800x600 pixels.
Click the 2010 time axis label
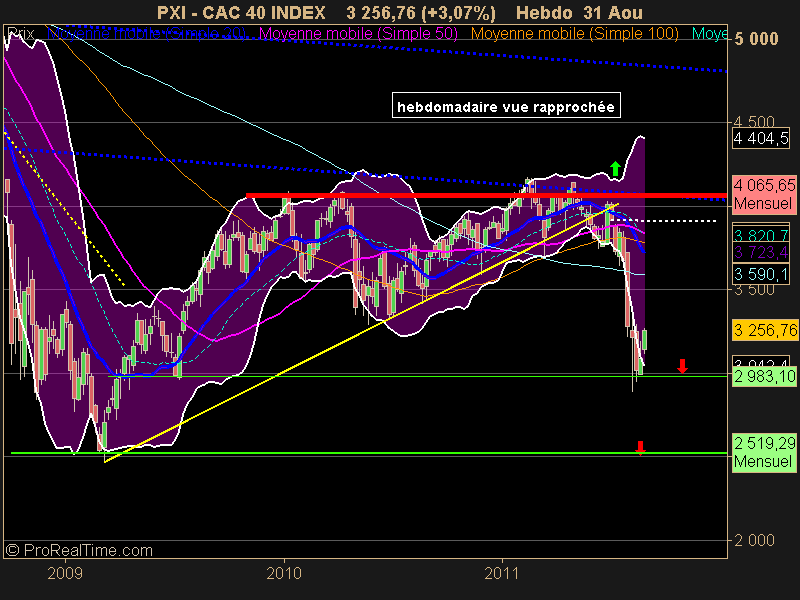pyautogui.click(x=284, y=573)
